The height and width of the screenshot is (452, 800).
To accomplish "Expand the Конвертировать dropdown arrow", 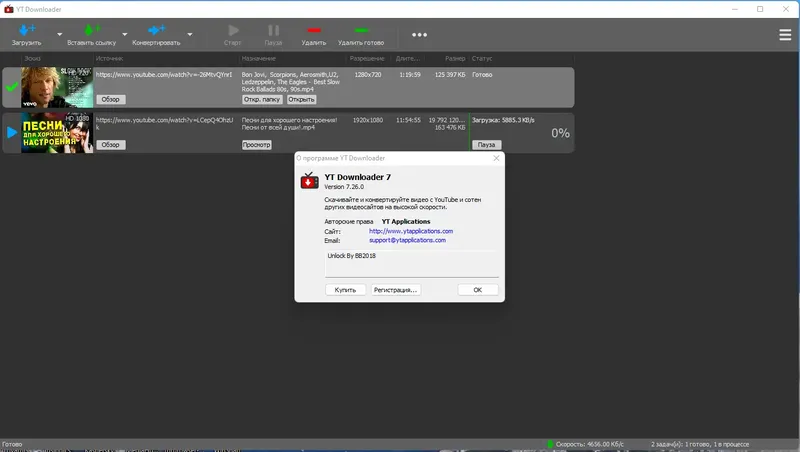I will coord(190,35).
